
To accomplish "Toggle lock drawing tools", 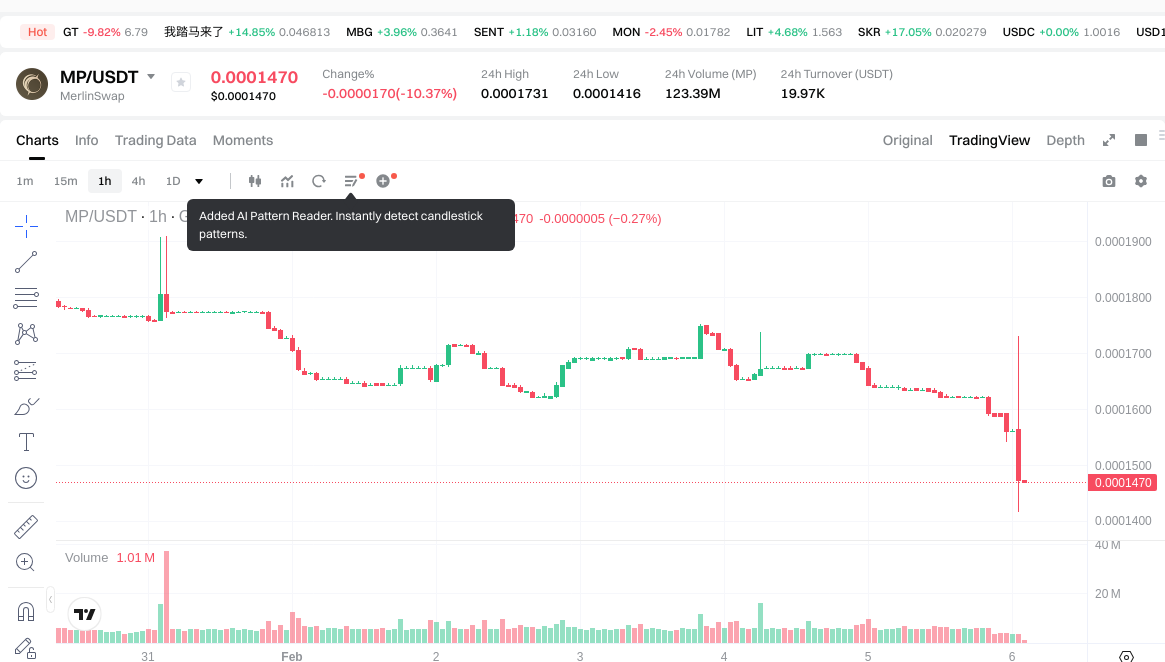I will click(26, 648).
